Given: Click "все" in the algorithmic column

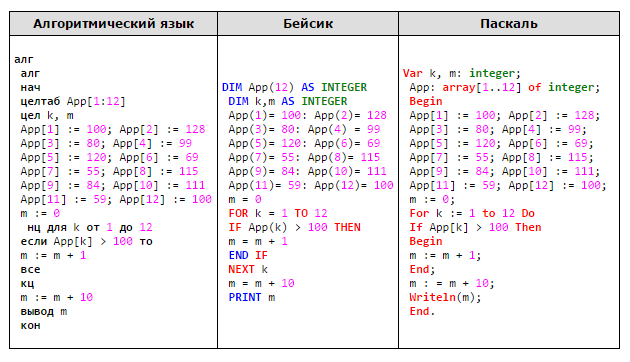Looking at the screenshot, I should tap(31, 270).
